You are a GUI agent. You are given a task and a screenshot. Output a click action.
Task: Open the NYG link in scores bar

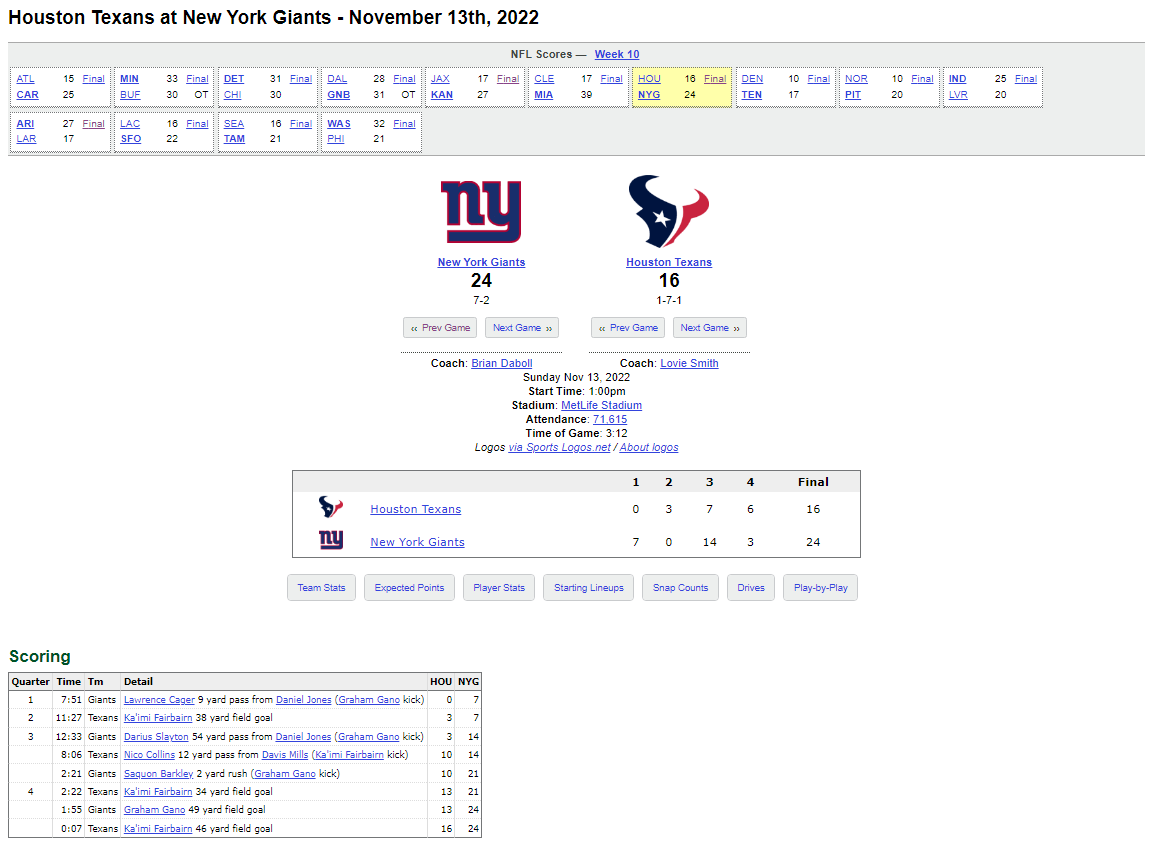pos(649,94)
